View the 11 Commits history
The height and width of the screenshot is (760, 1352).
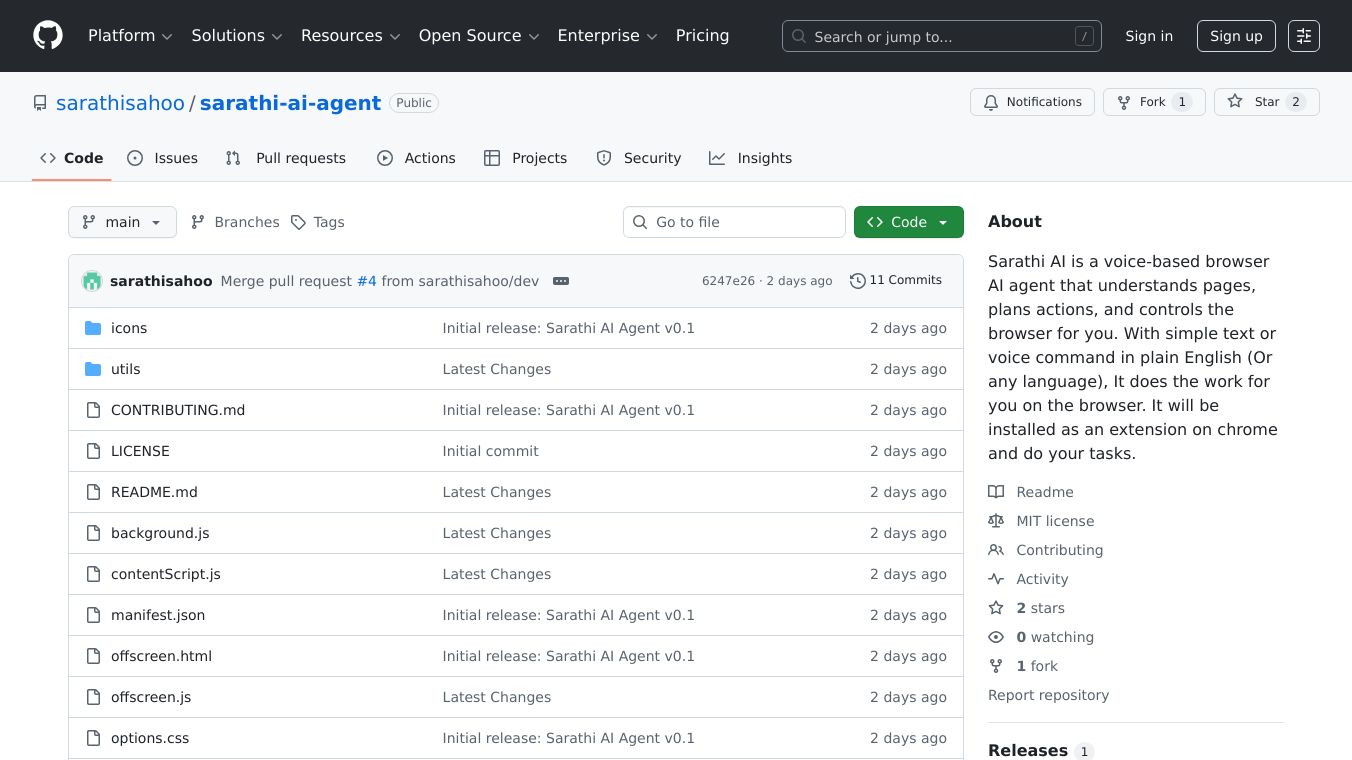[x=896, y=280]
